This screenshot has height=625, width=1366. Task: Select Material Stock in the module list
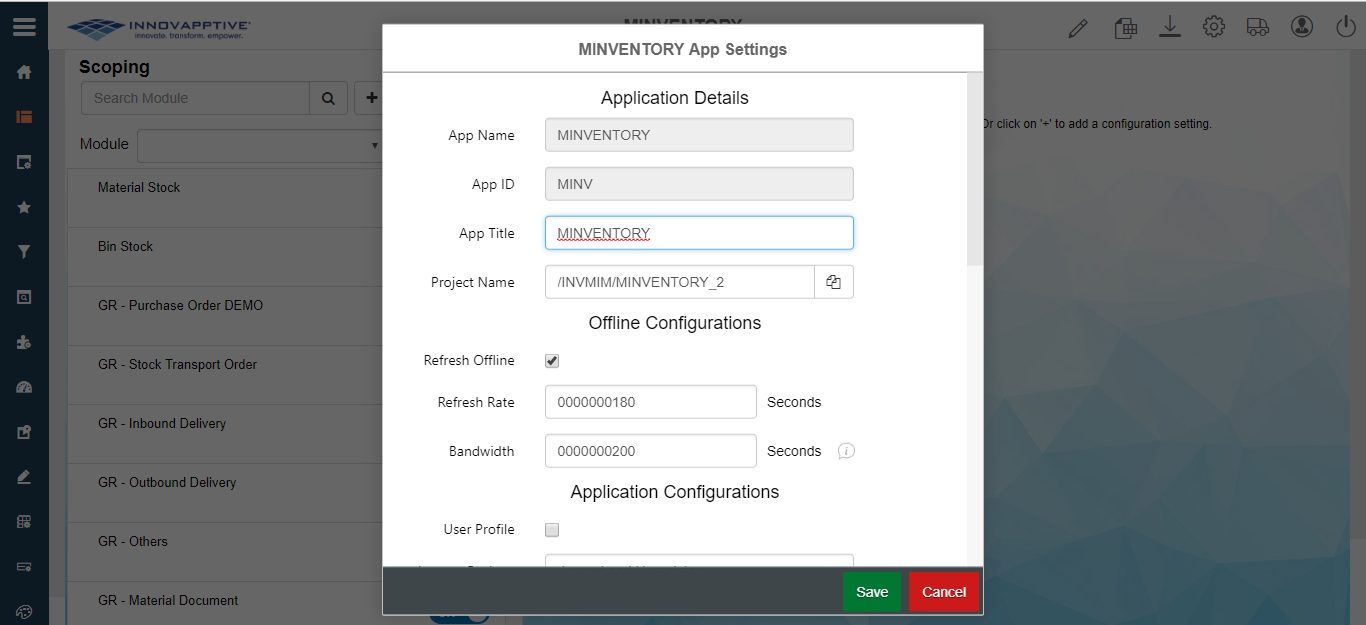139,187
